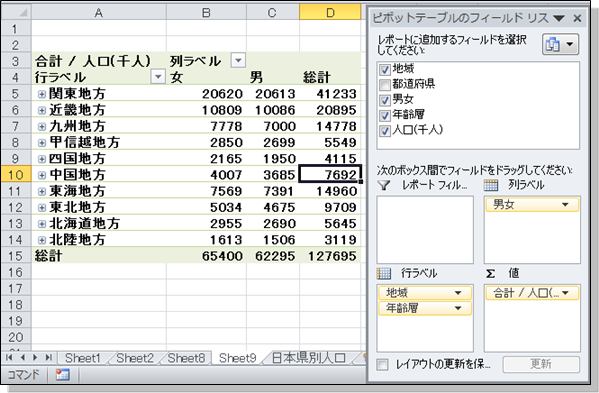The width and height of the screenshot is (599, 393).
Task: Expand the 四国地方 row group
Action: coord(42,159)
